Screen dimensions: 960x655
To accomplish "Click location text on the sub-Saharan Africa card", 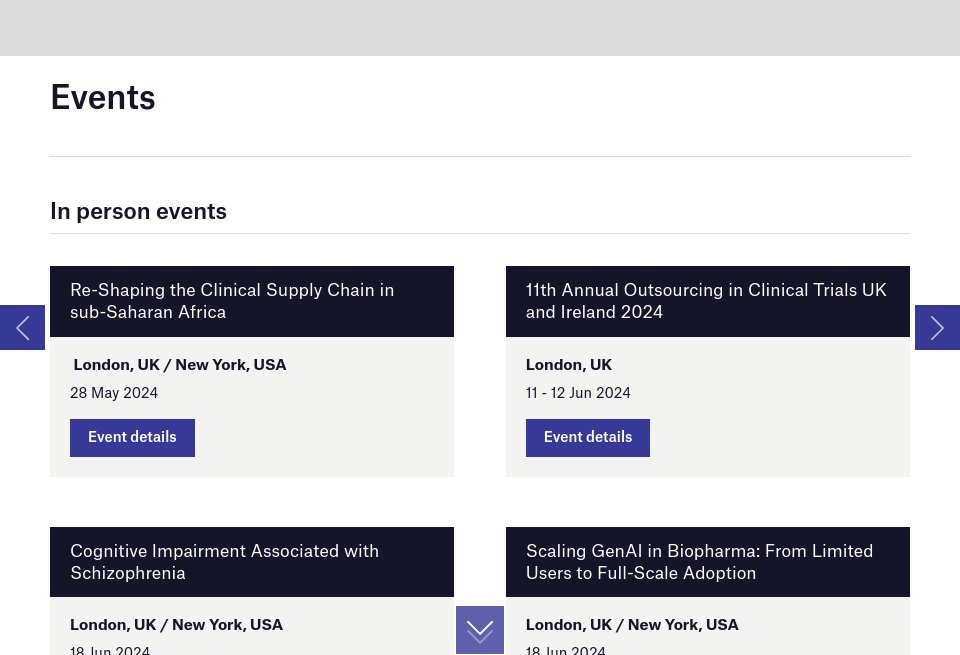I will point(180,365).
